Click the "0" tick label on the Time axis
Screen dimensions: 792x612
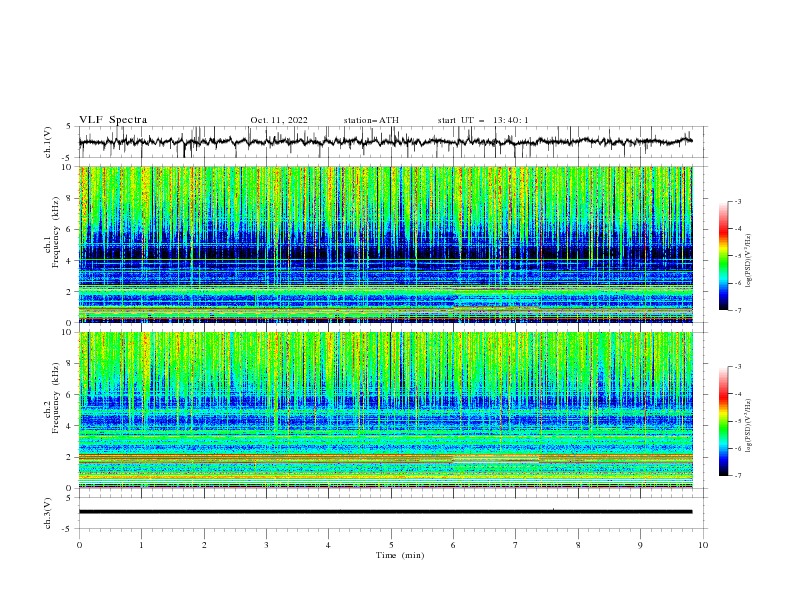coord(79,545)
